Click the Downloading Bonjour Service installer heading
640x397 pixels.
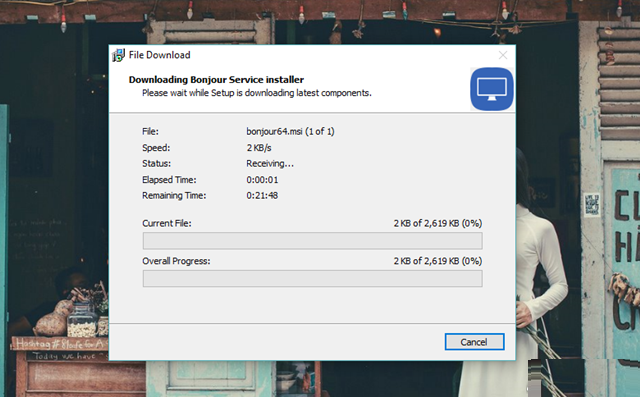coord(216,80)
